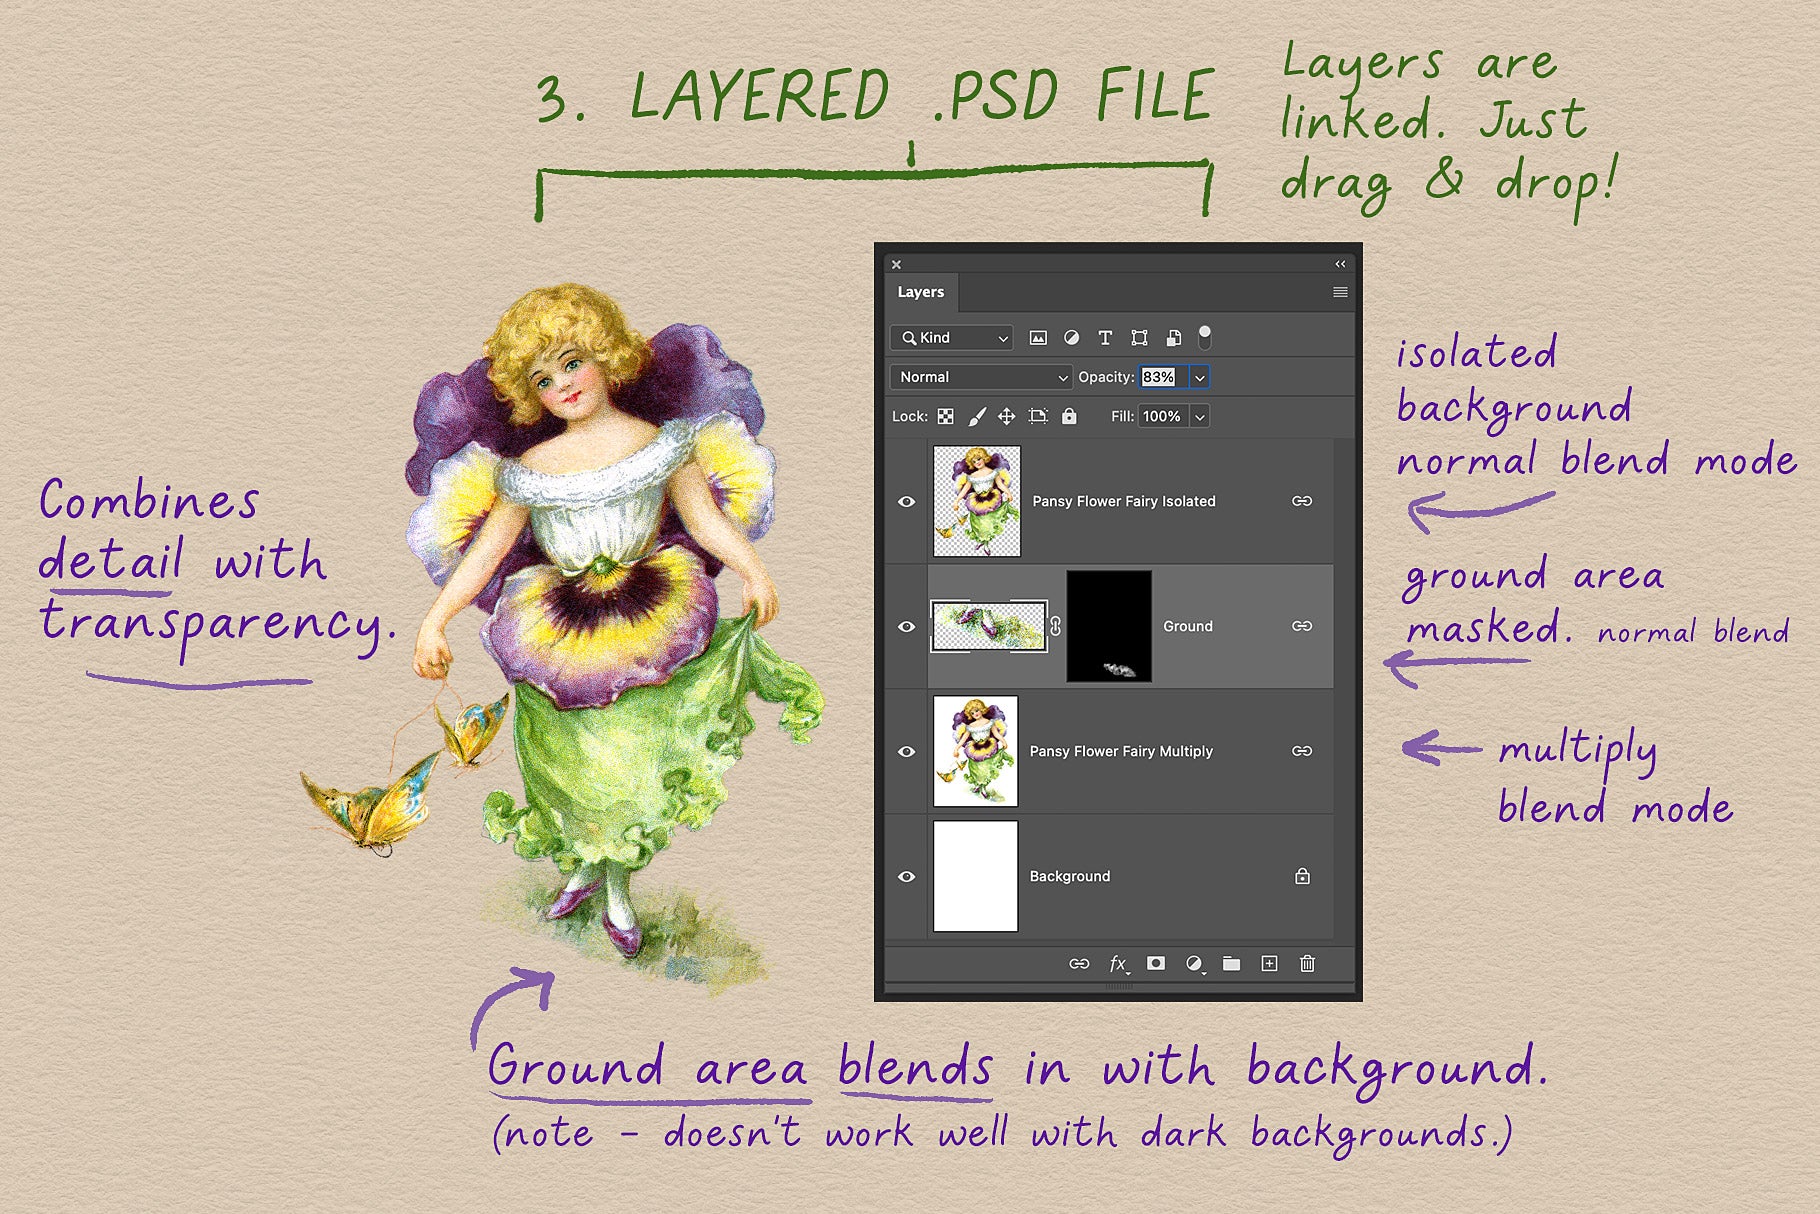
Task: Filter for shape layers icon
Action: point(1139,338)
